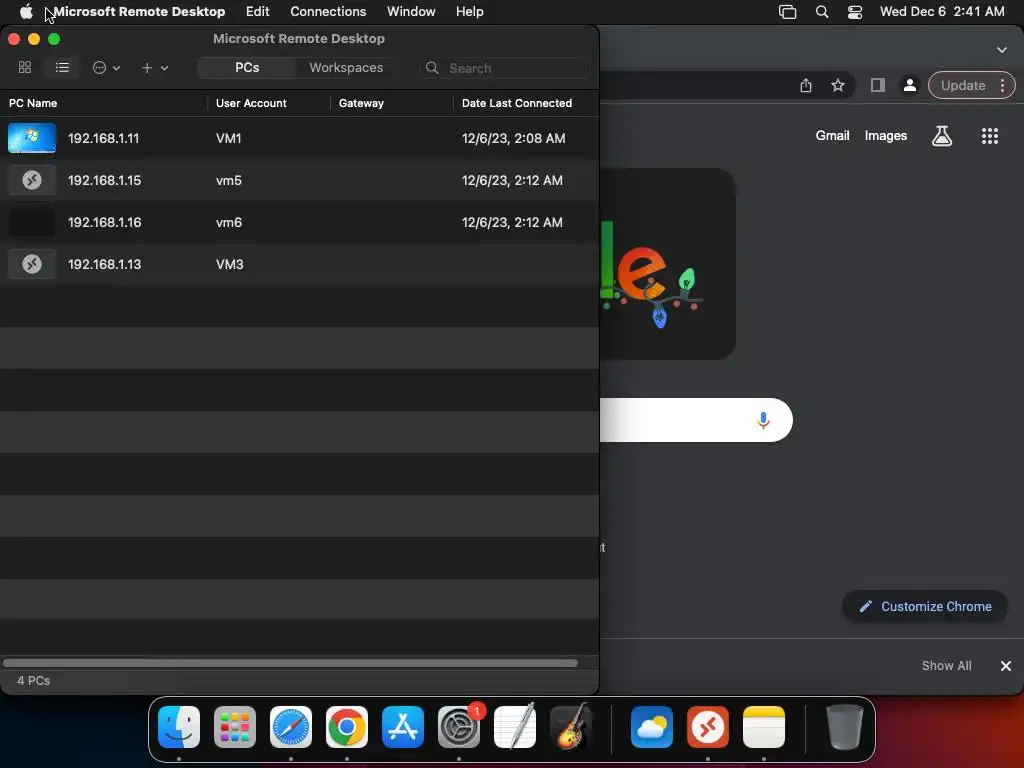Click the VM1 user account cell

[x=229, y=138]
